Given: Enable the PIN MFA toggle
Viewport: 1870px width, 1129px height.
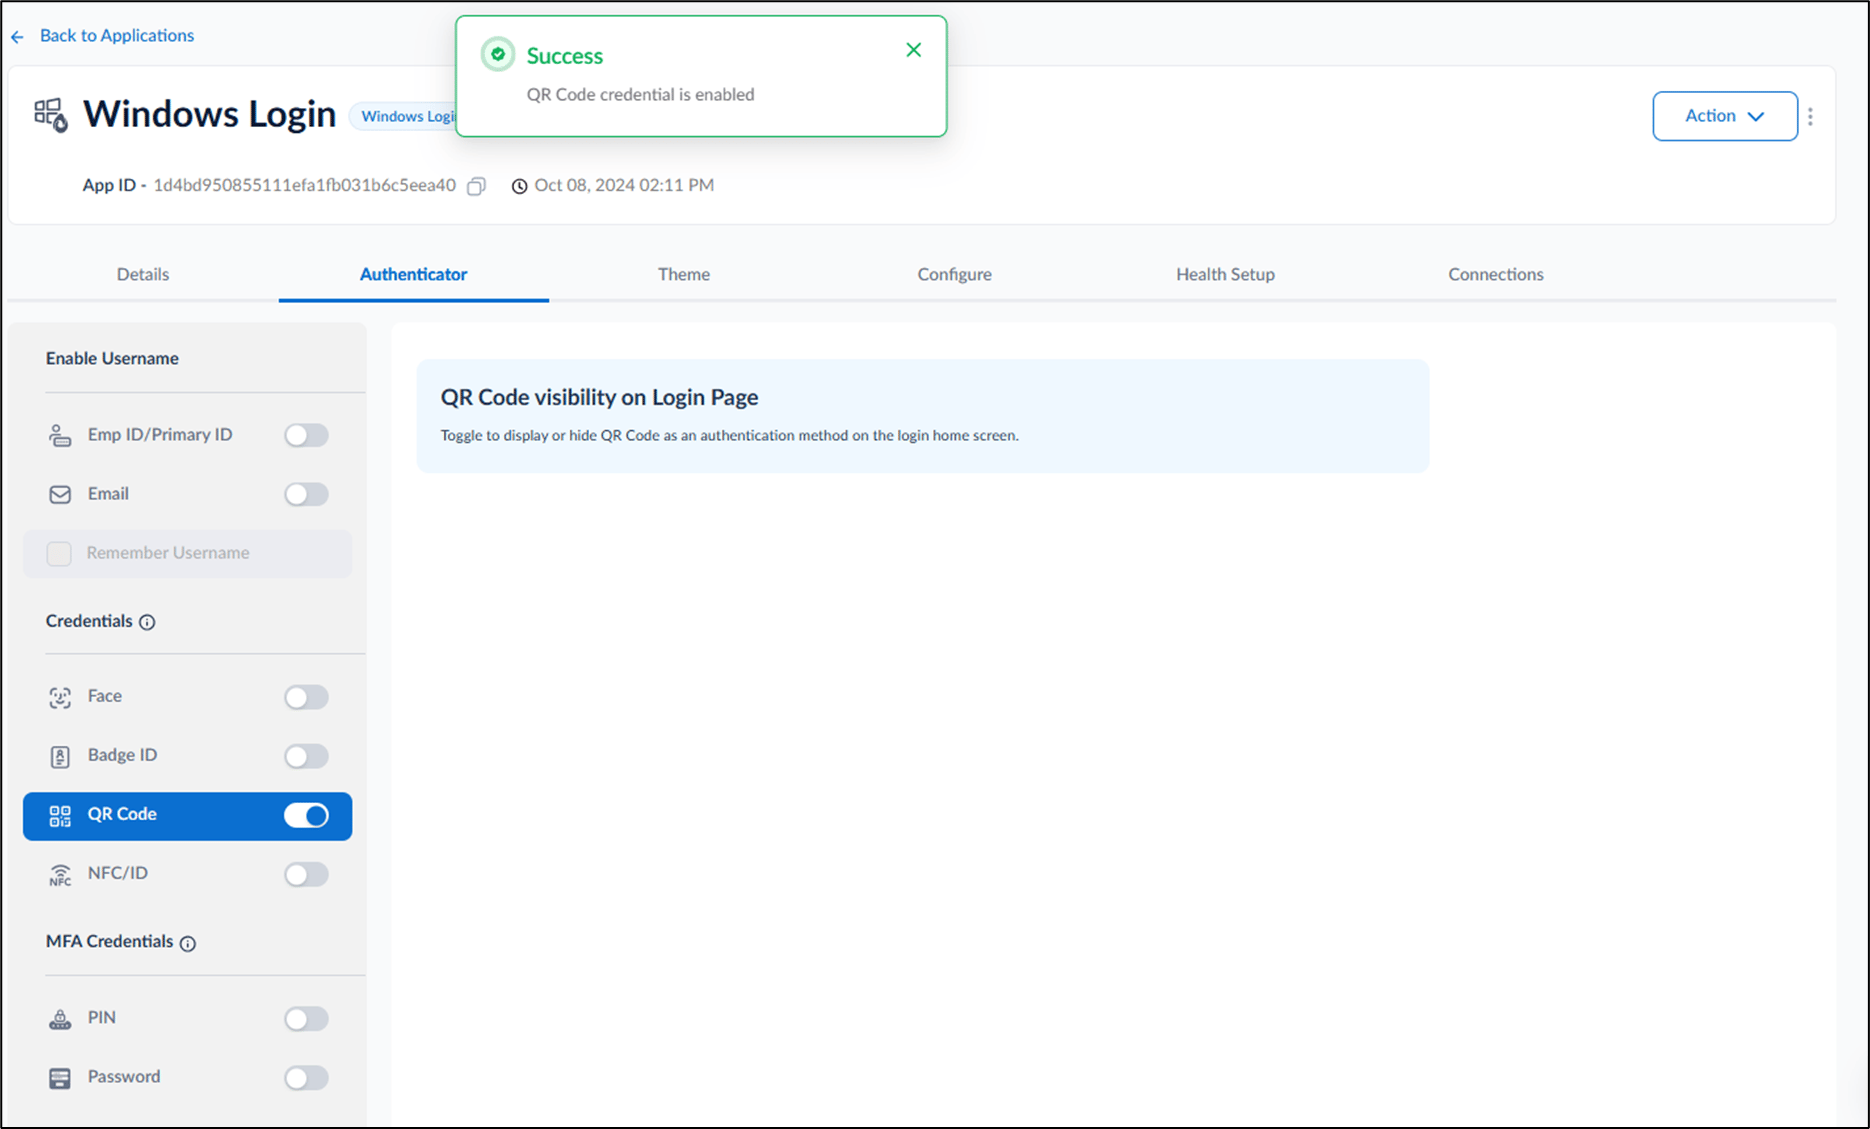Looking at the screenshot, I should [306, 1019].
